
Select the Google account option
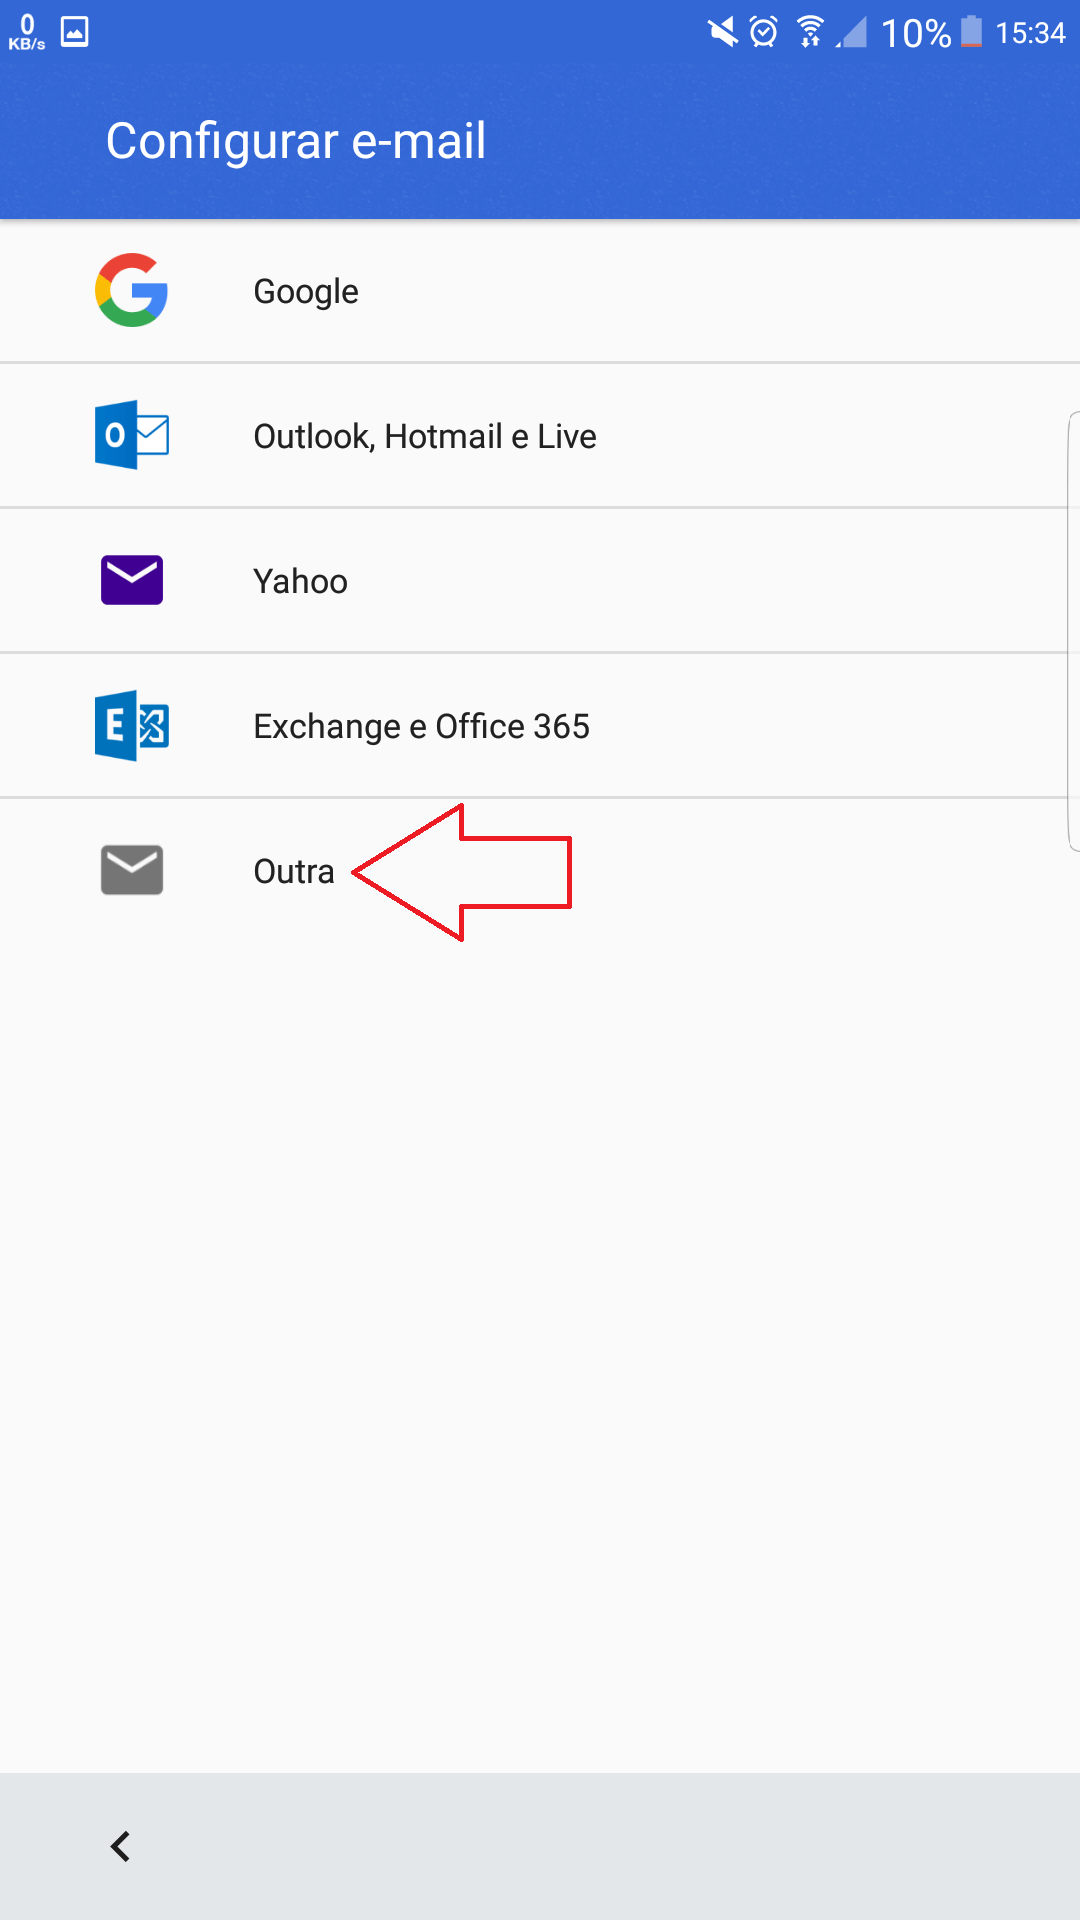point(540,291)
